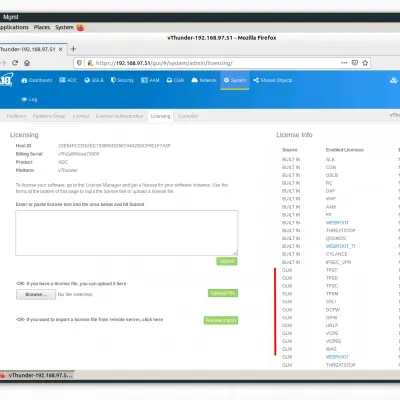Click the SLB license entry
Screen dimensions: 400x400
click(330, 159)
